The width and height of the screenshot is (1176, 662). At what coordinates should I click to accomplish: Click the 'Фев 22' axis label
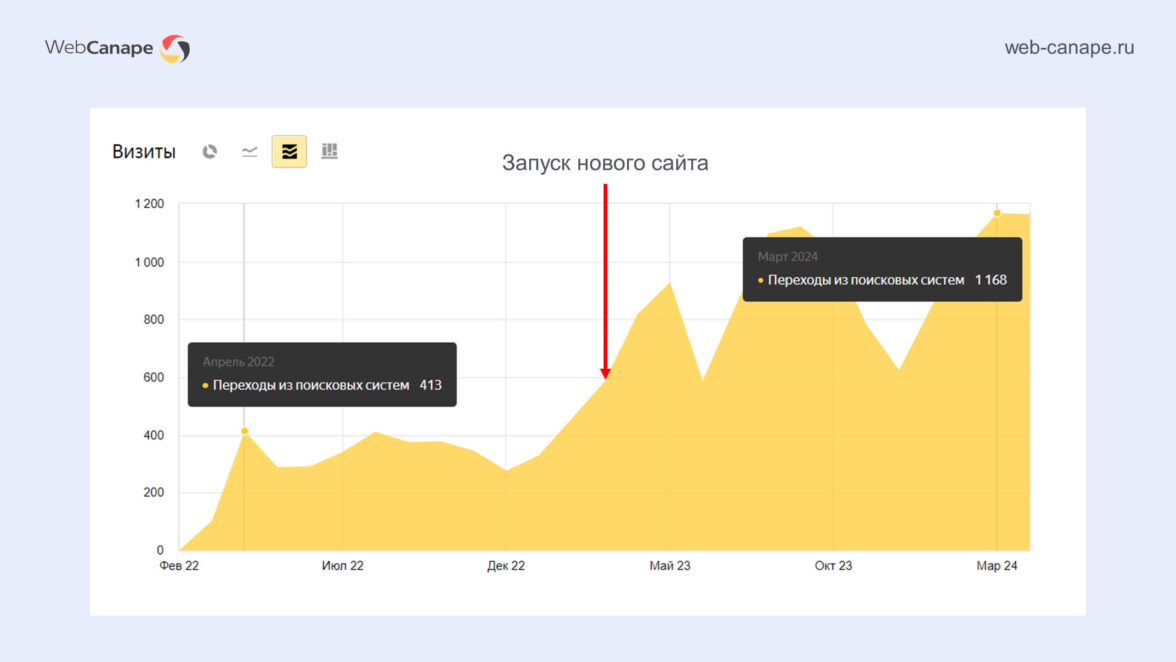pyautogui.click(x=179, y=566)
